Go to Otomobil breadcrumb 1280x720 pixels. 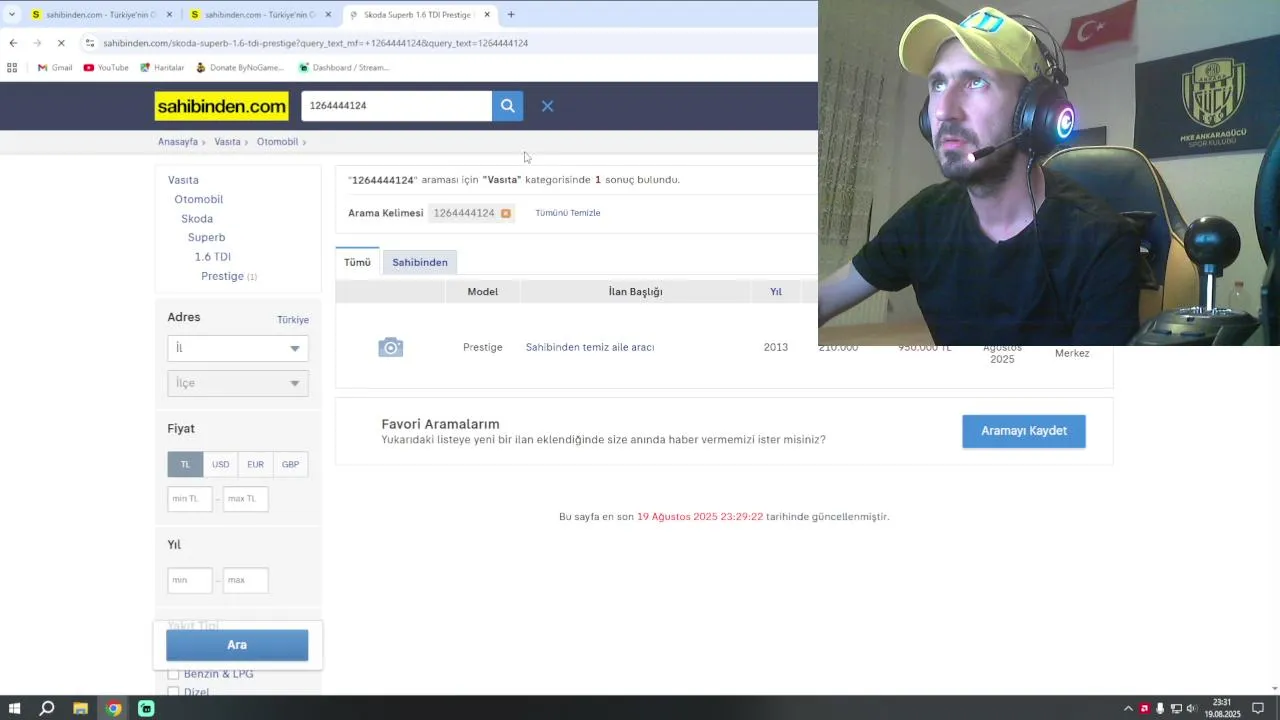point(277,142)
